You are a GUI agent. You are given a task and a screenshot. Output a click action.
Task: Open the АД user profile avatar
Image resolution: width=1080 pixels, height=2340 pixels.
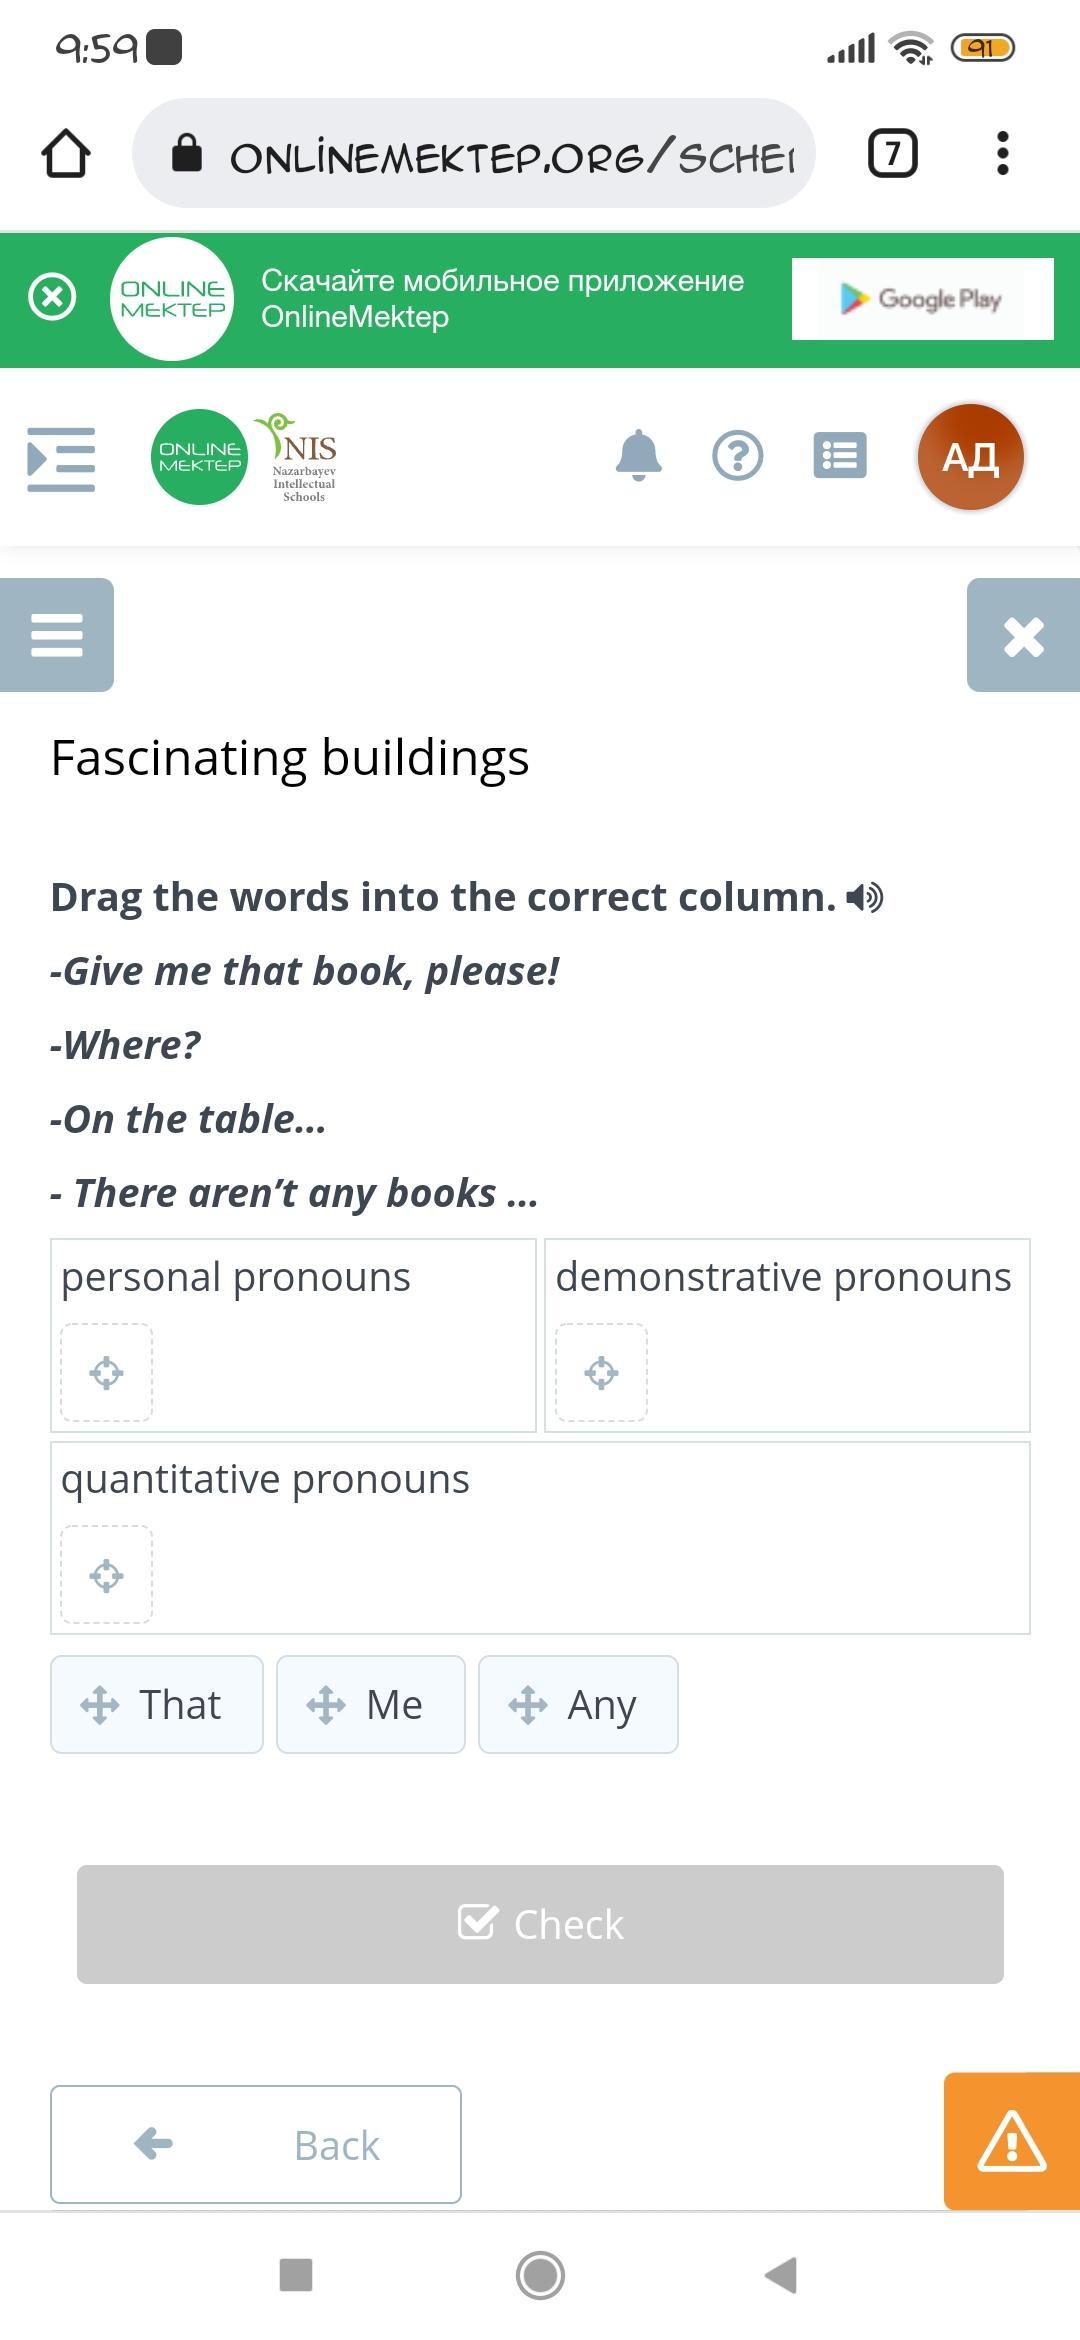click(x=970, y=457)
